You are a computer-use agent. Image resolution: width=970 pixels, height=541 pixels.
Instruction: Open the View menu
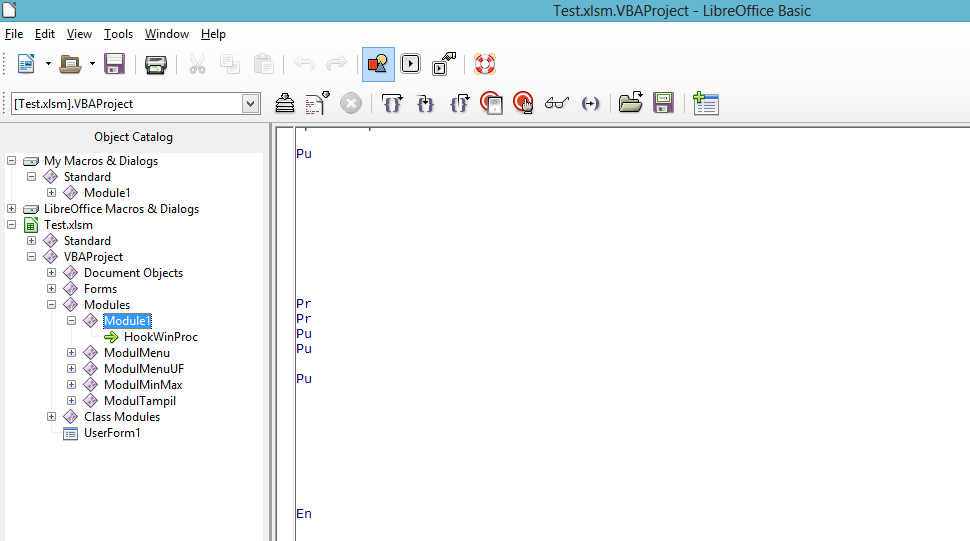[79, 34]
